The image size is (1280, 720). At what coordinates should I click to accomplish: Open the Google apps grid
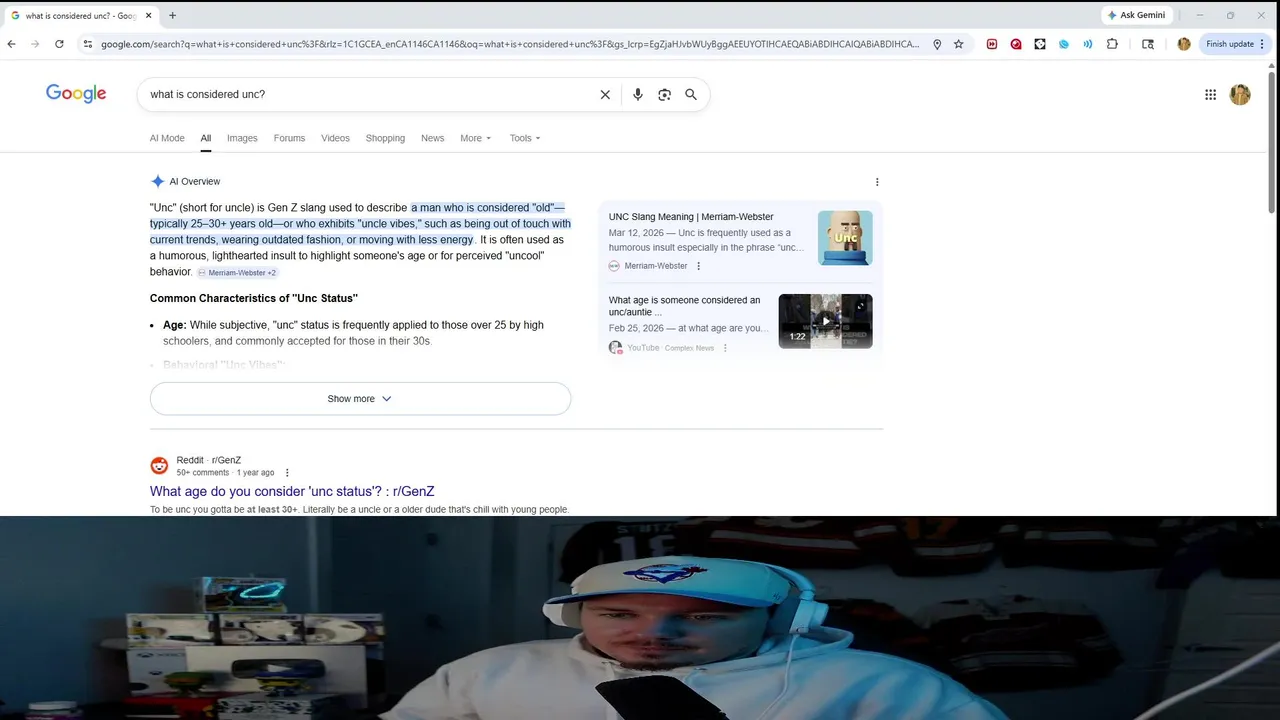[1210, 94]
